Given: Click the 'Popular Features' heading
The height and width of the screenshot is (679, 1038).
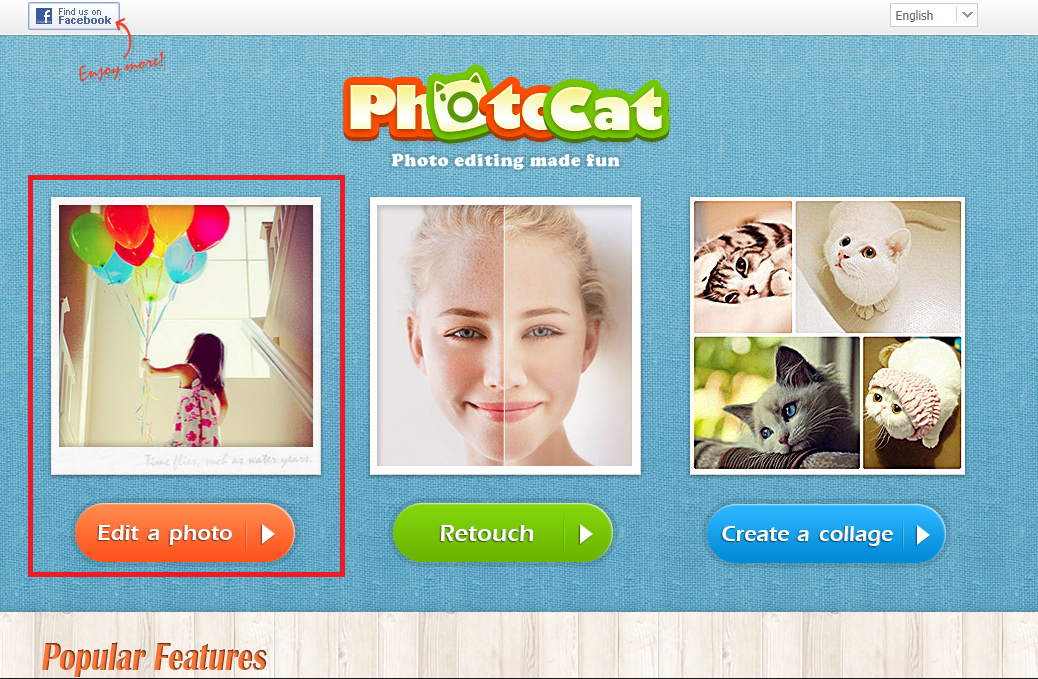Looking at the screenshot, I should point(154,657).
